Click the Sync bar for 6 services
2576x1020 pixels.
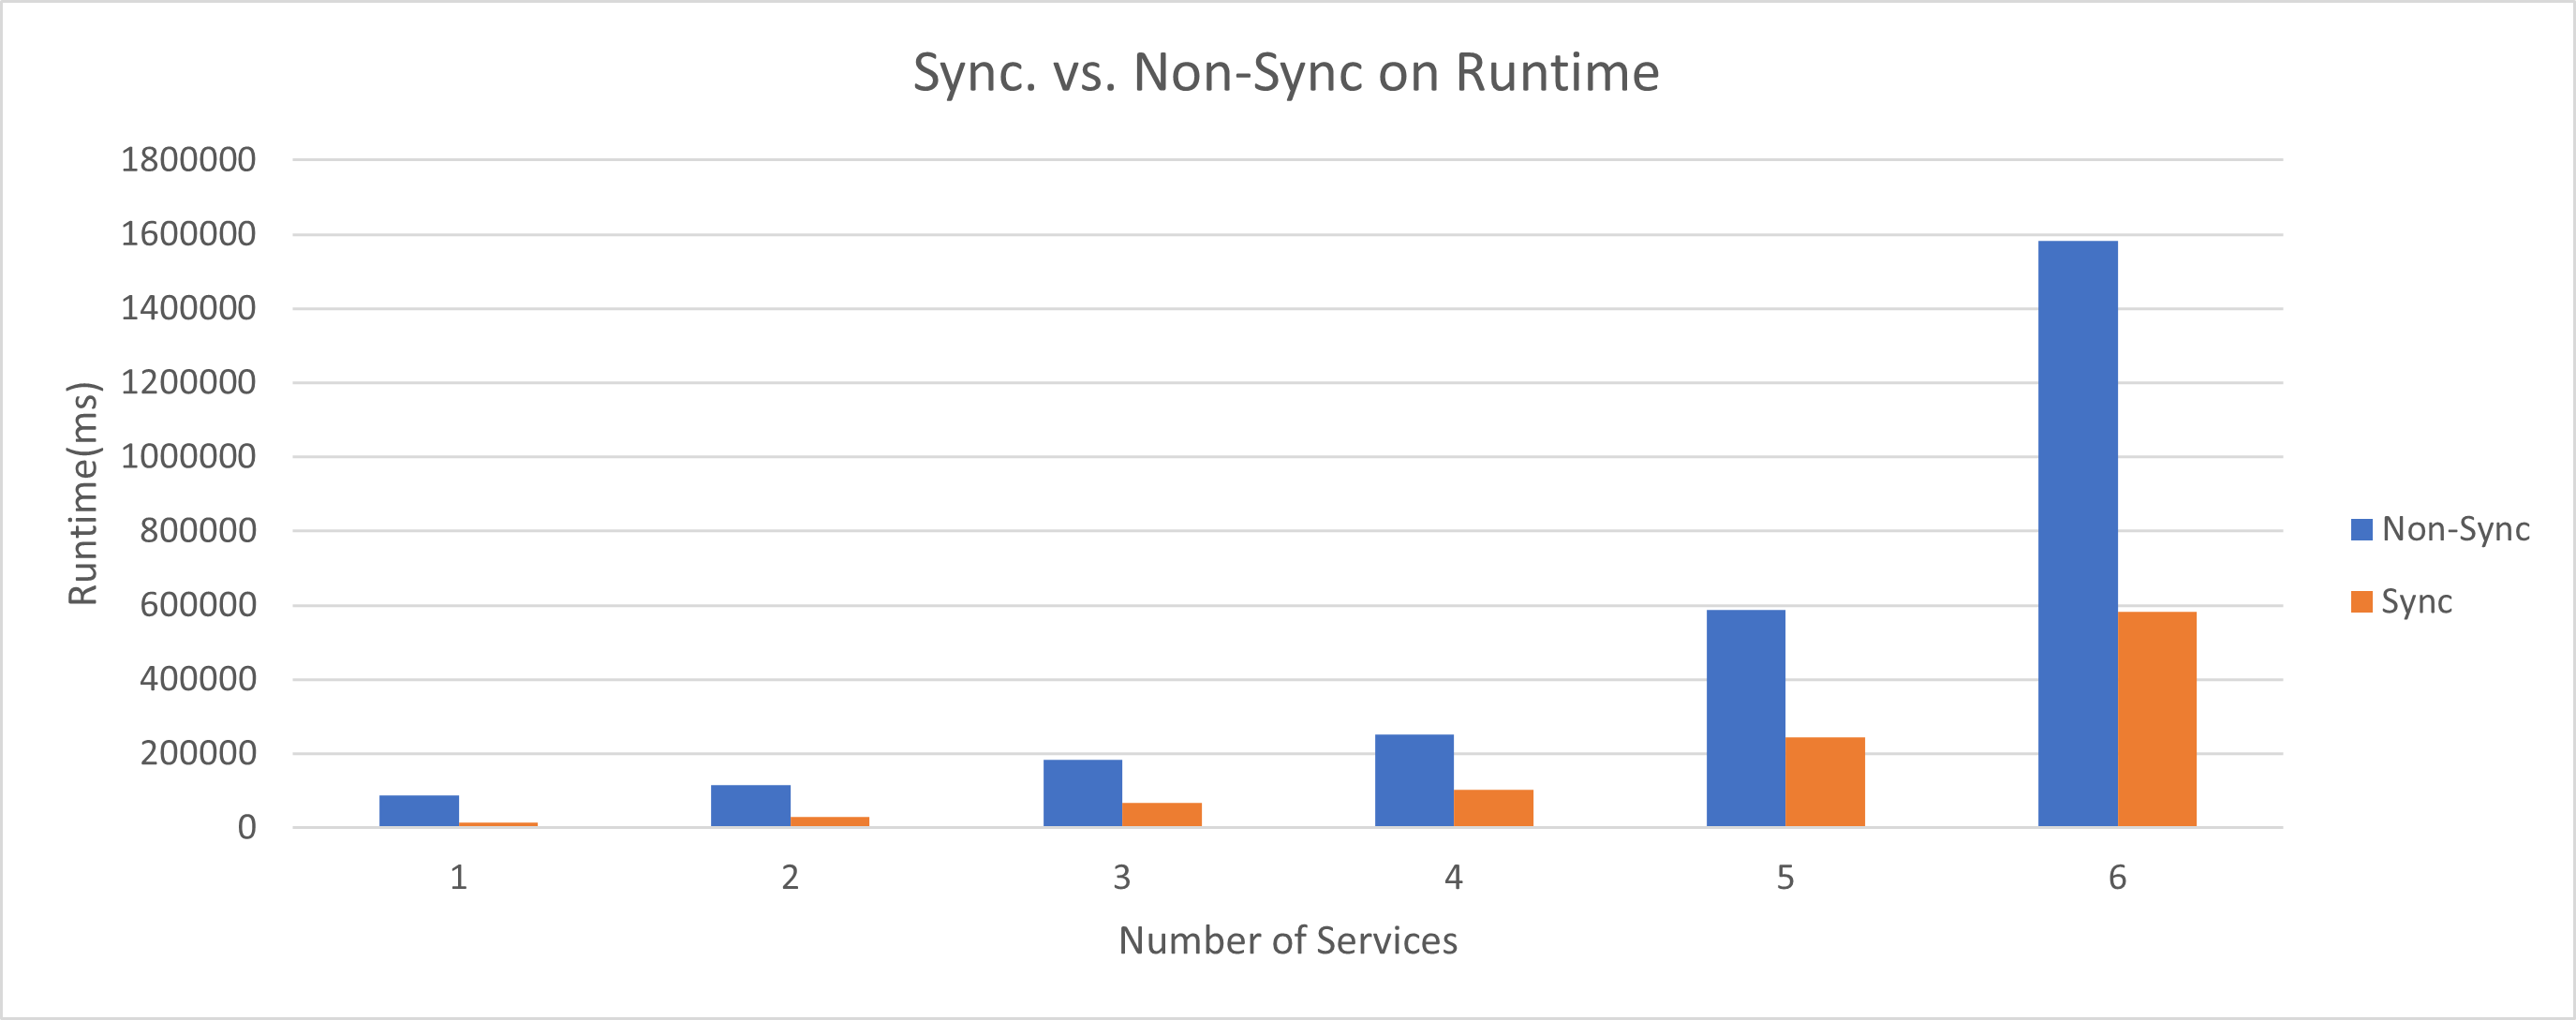2156,718
